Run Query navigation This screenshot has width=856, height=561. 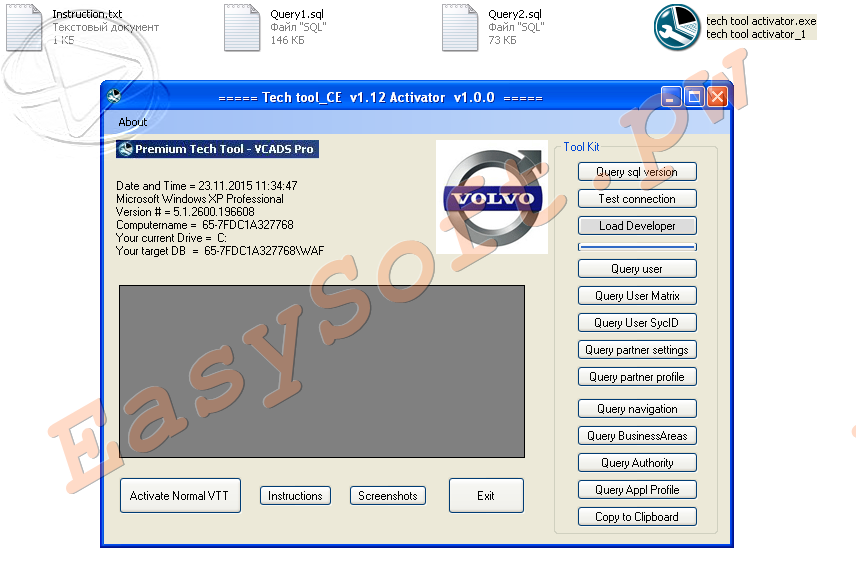tap(637, 409)
